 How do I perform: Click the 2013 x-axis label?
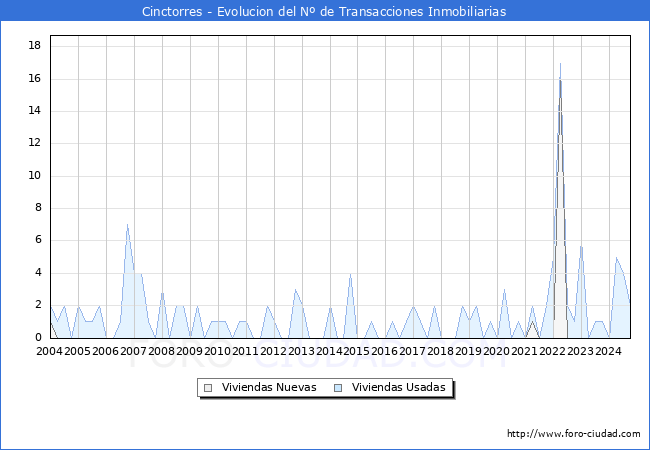click(x=301, y=351)
